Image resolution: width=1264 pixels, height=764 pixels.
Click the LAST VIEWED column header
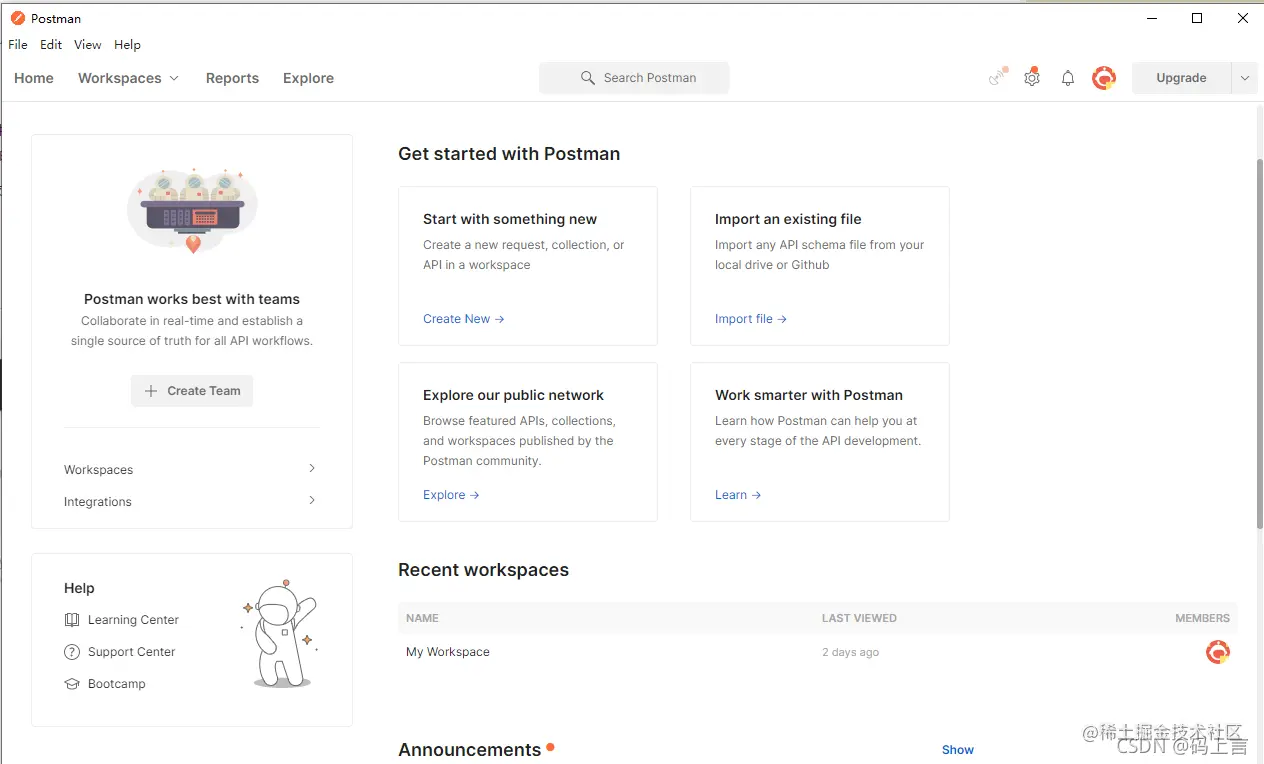(x=859, y=618)
